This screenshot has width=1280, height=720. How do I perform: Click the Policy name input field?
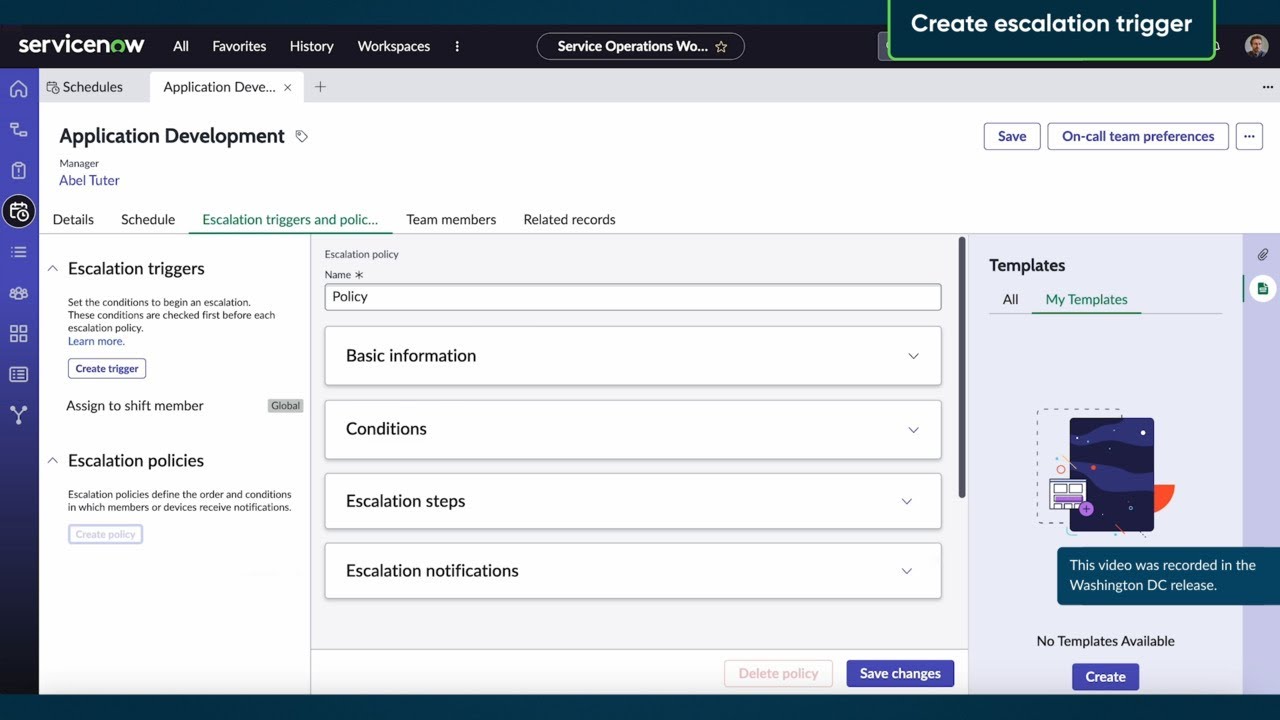(632, 296)
